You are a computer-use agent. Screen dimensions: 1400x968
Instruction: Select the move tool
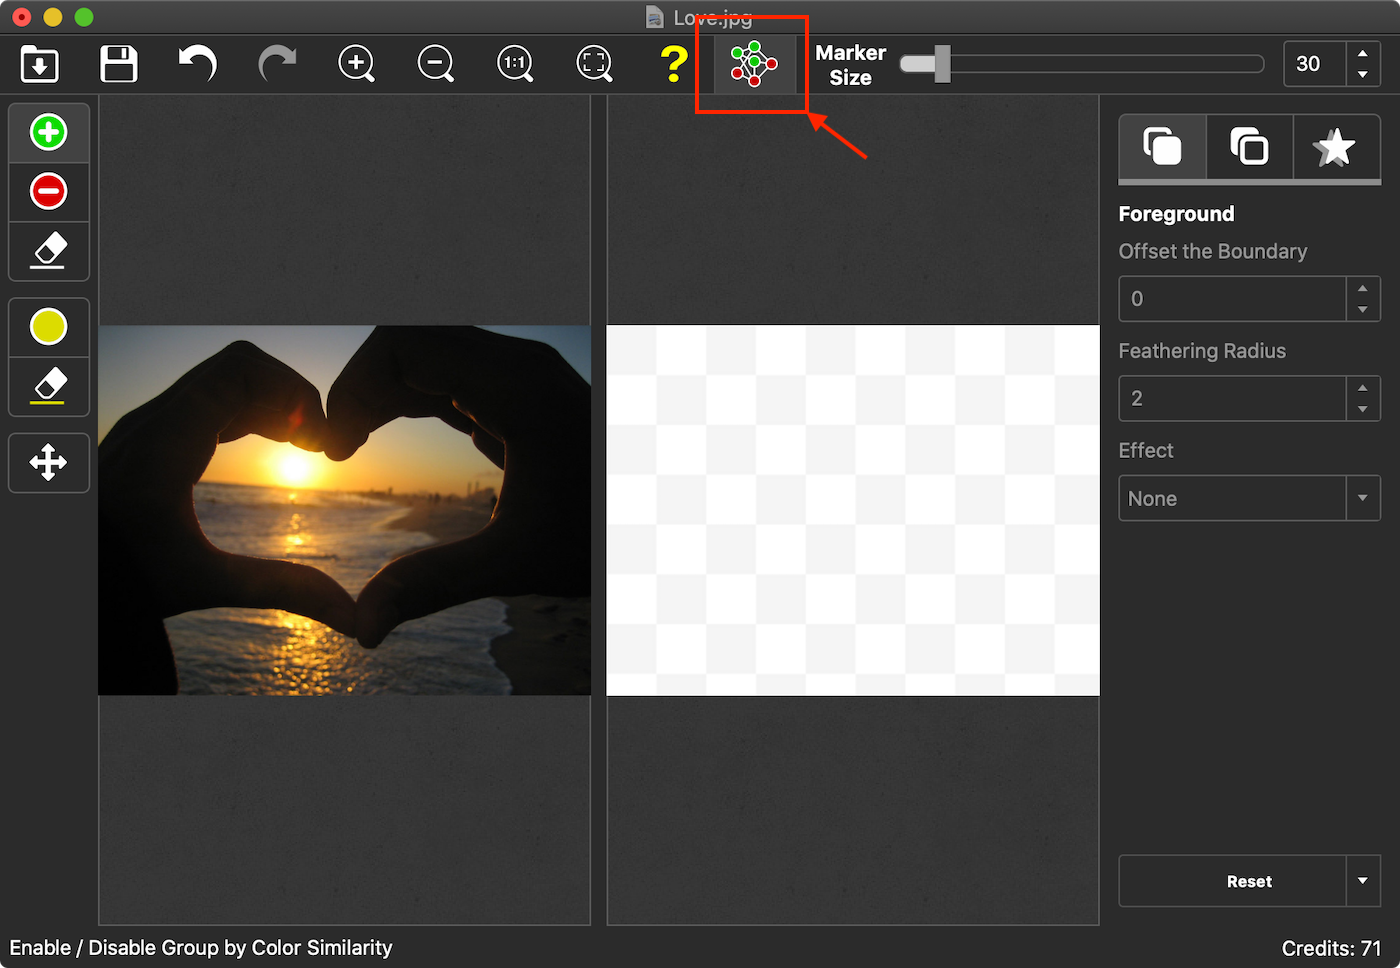click(x=49, y=462)
